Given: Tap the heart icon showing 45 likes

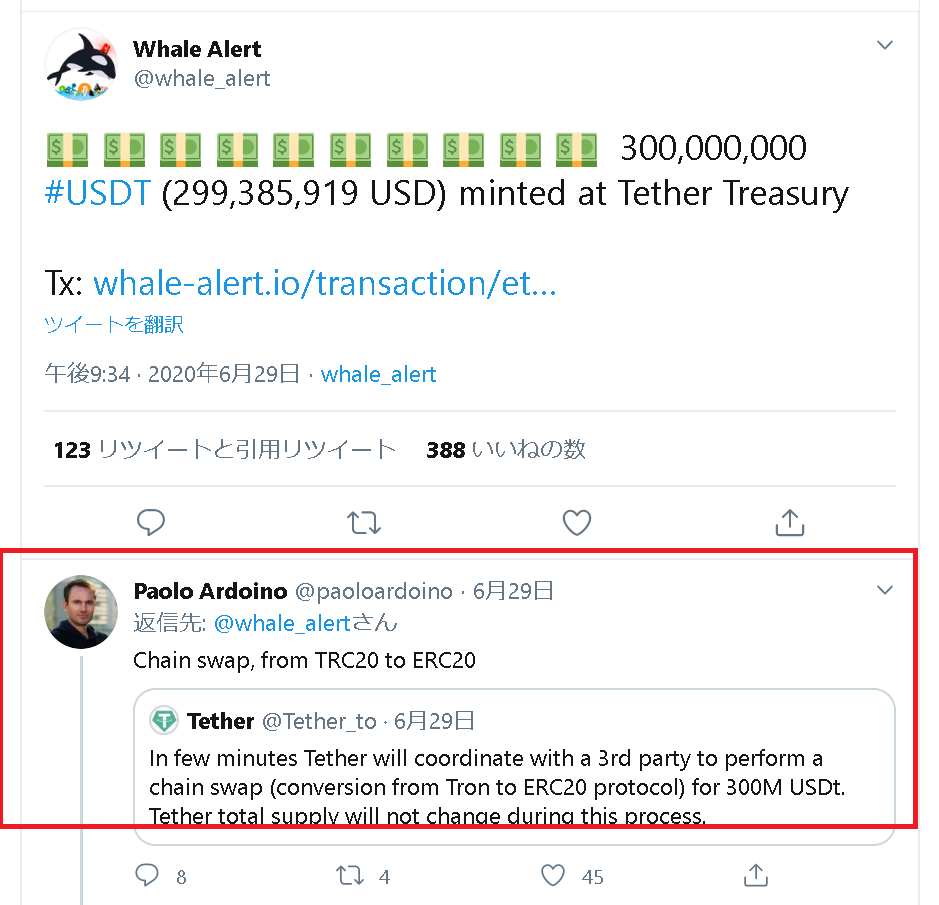Looking at the screenshot, I should click(552, 875).
